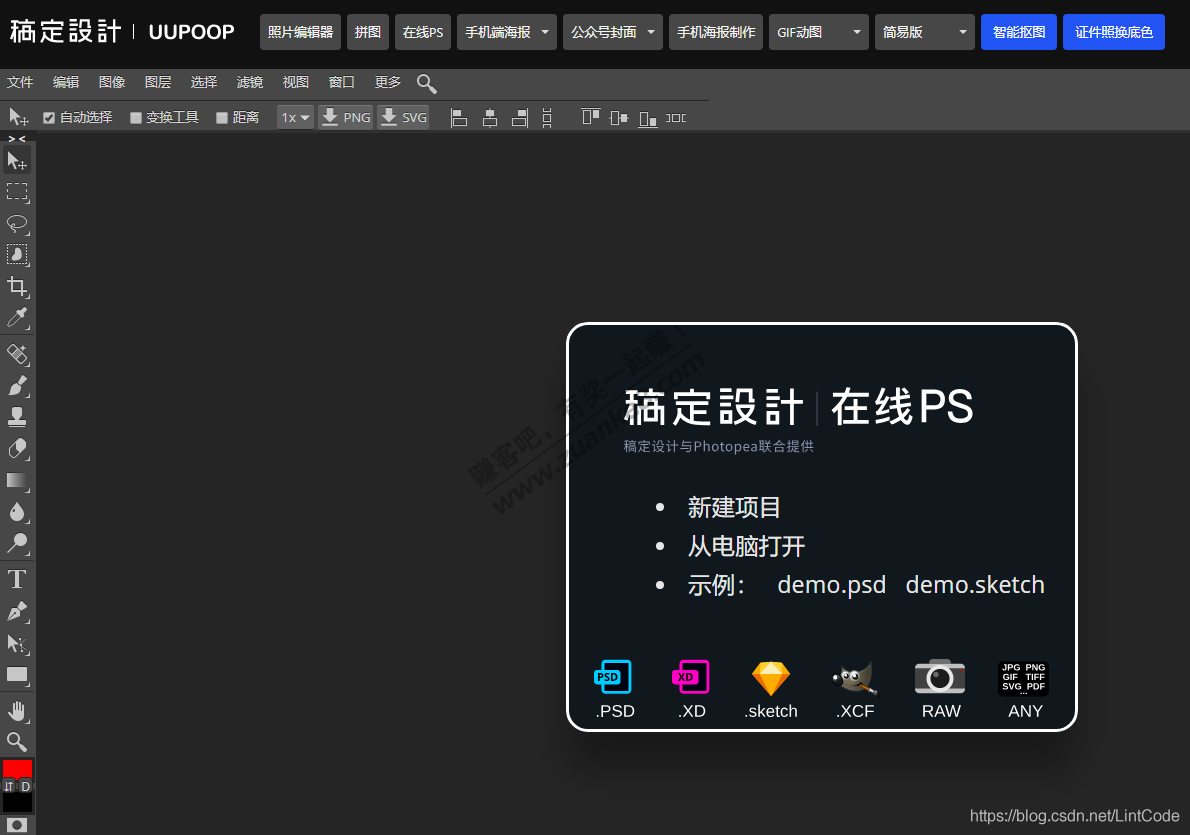
Task: Open the 视图 menu
Action: [295, 82]
